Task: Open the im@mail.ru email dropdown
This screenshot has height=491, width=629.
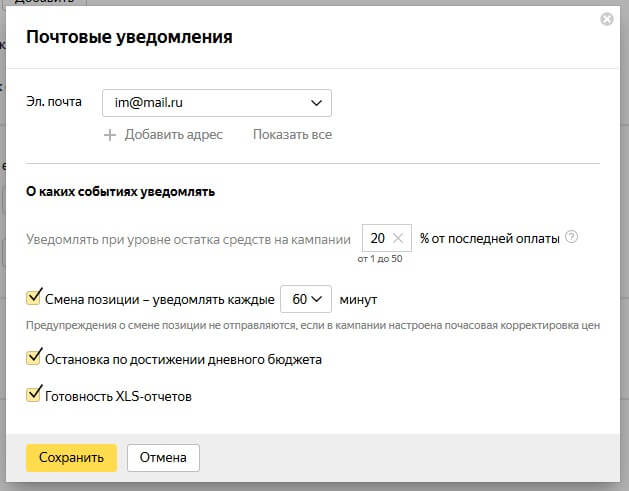Action: tap(216, 103)
